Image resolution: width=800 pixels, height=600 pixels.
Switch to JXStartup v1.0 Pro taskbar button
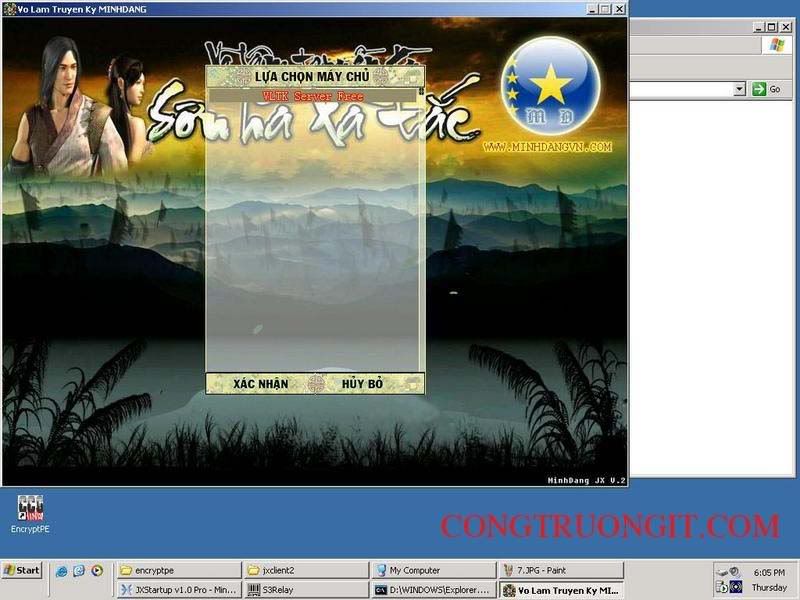point(179,590)
